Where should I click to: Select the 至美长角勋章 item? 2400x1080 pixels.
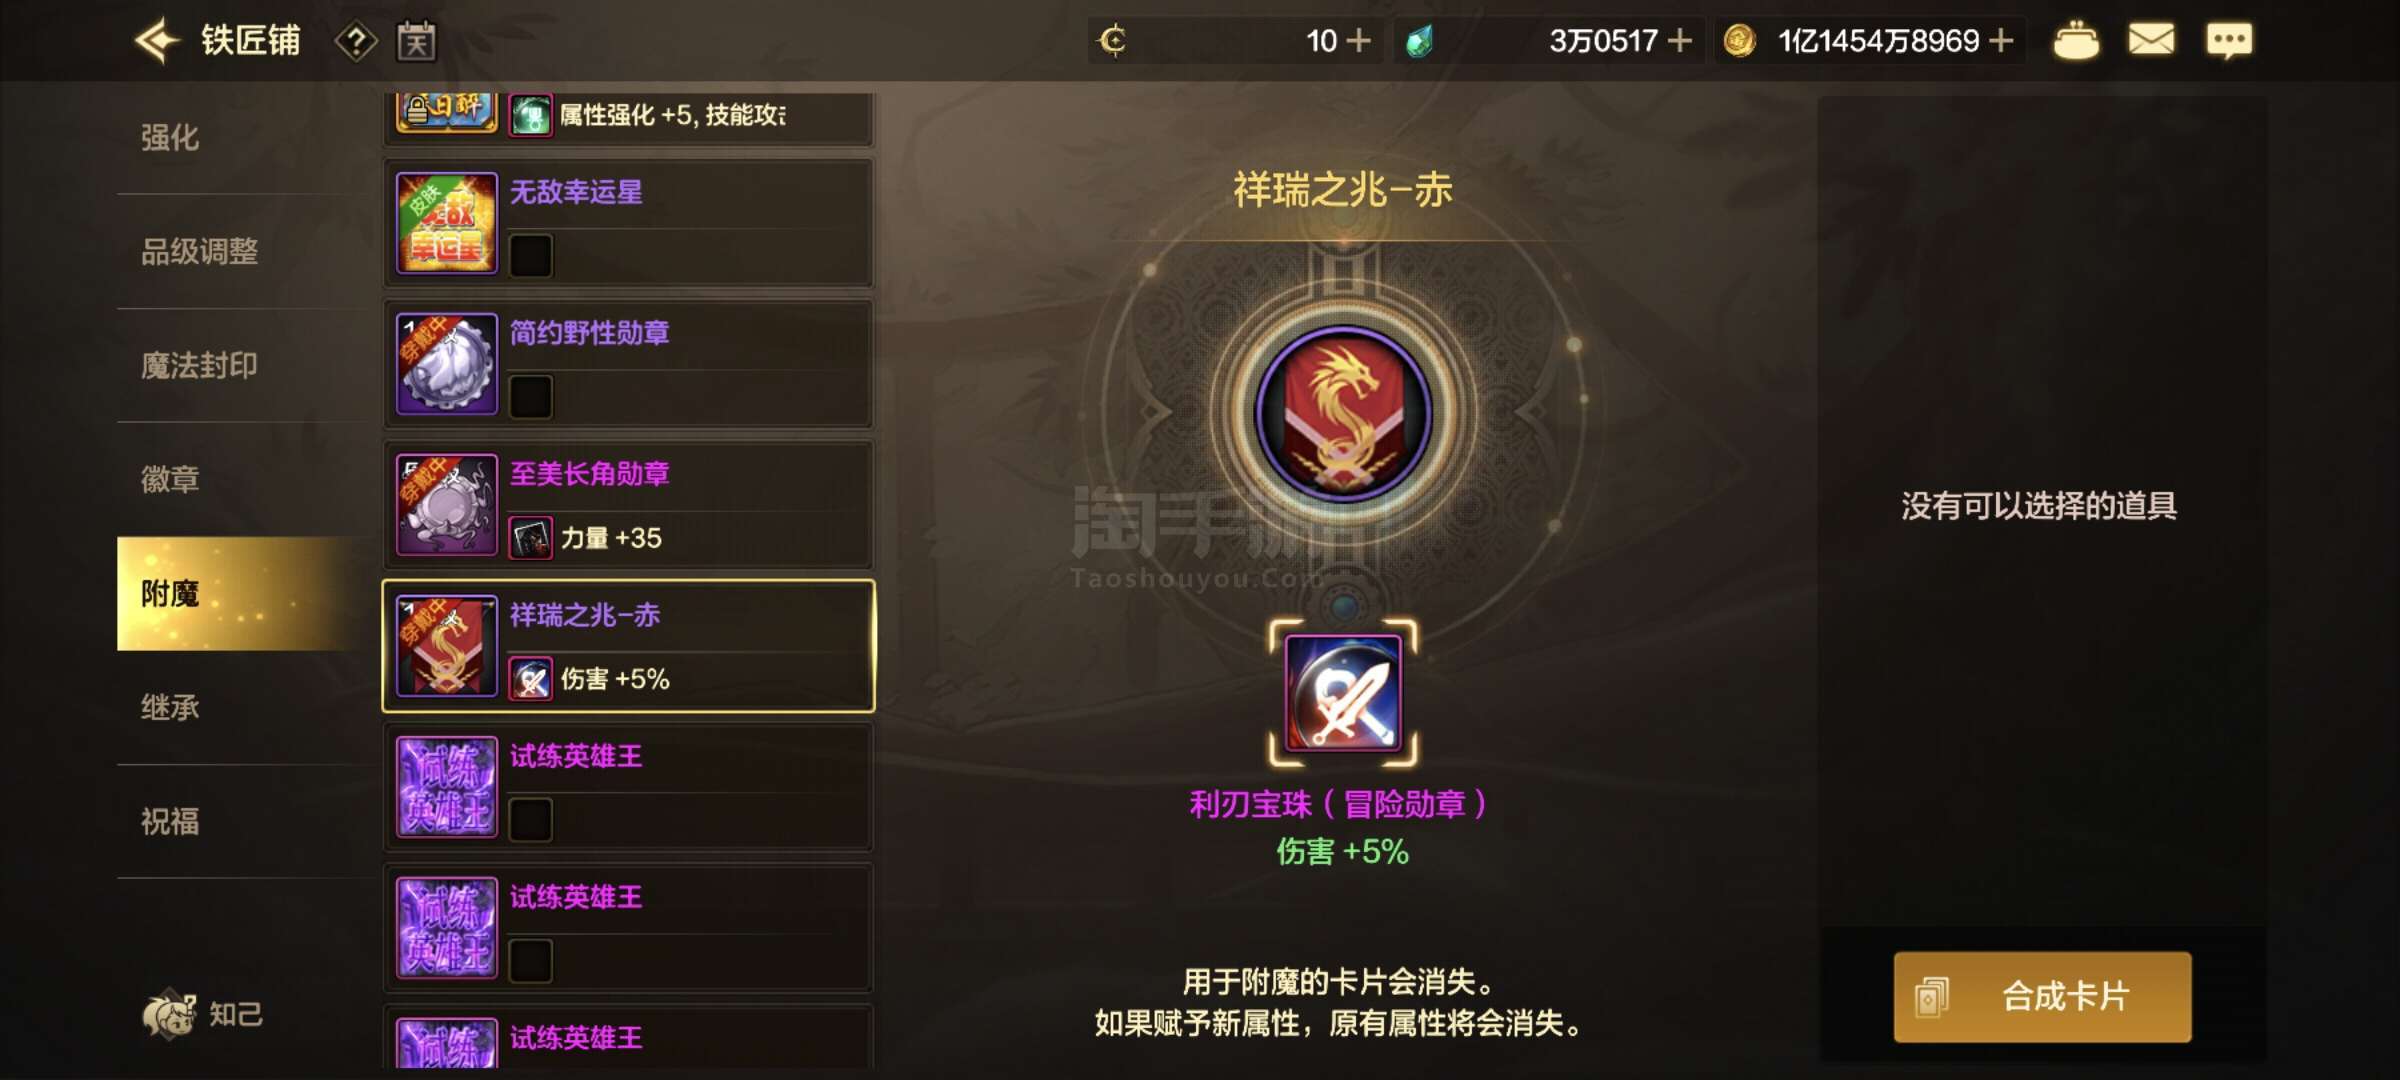click(x=628, y=505)
